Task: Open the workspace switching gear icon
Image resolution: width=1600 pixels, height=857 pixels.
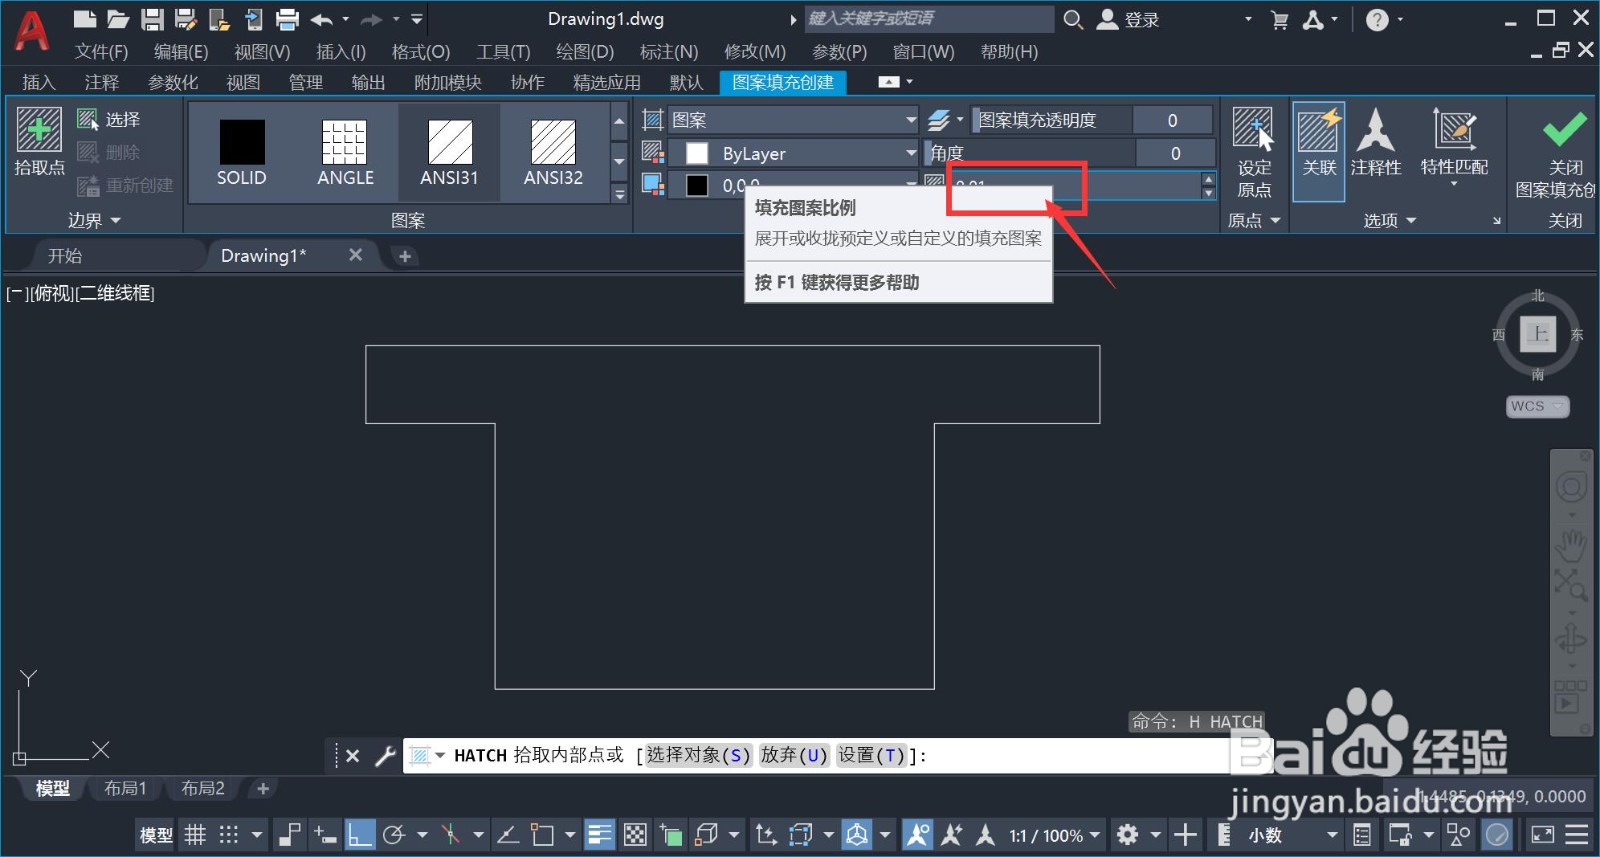Action: pyautogui.click(x=1127, y=834)
